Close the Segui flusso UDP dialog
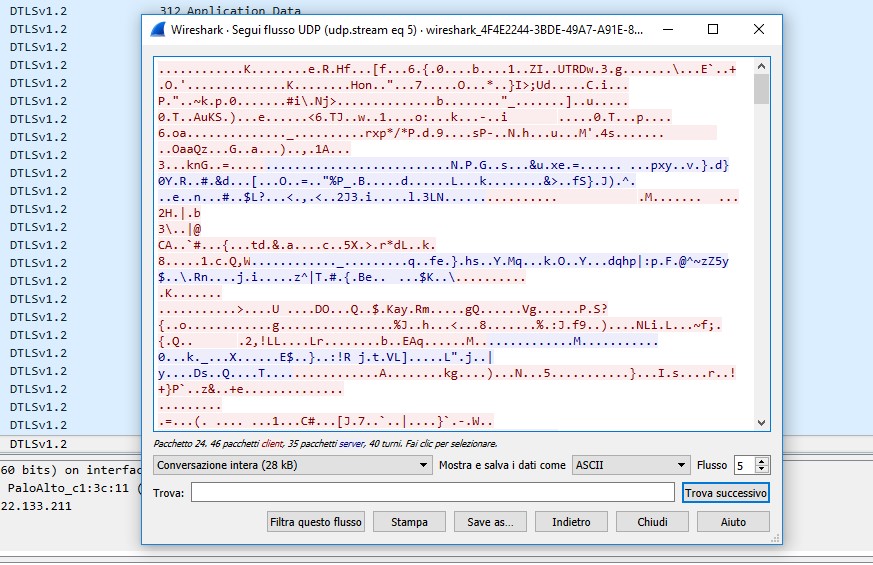873x565 pixels. coord(759,30)
